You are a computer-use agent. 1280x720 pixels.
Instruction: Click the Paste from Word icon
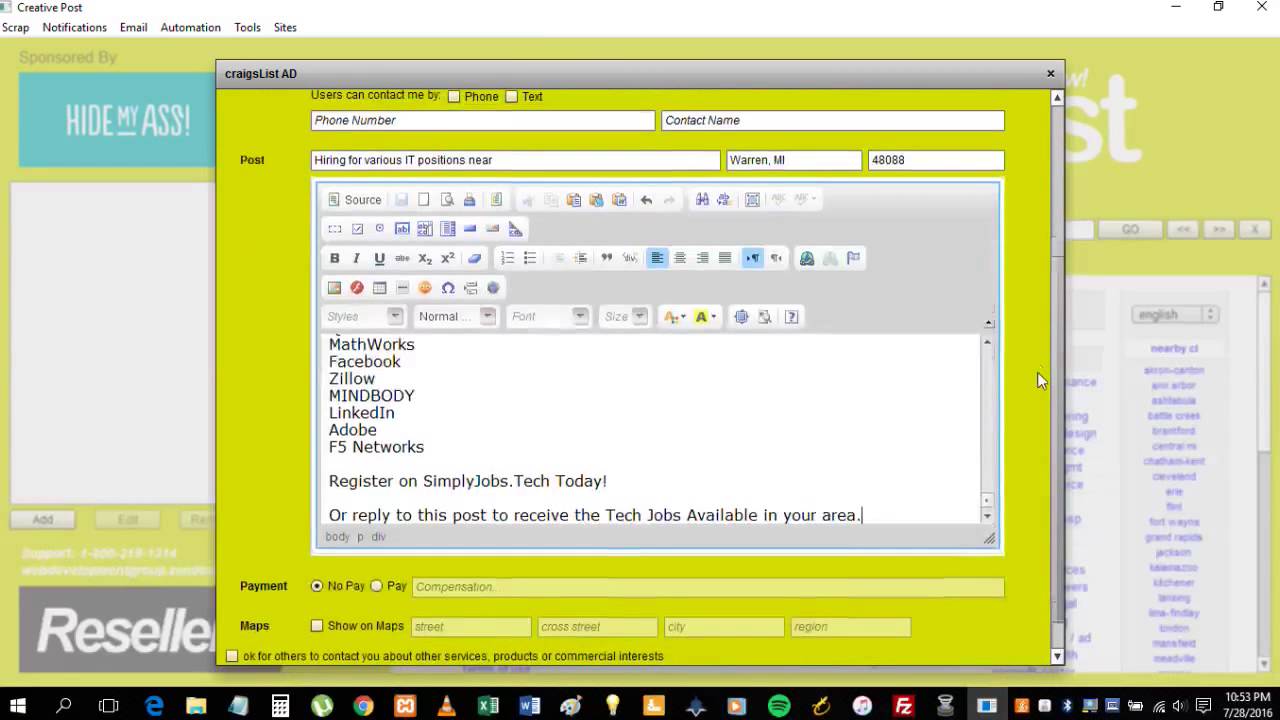pos(619,200)
